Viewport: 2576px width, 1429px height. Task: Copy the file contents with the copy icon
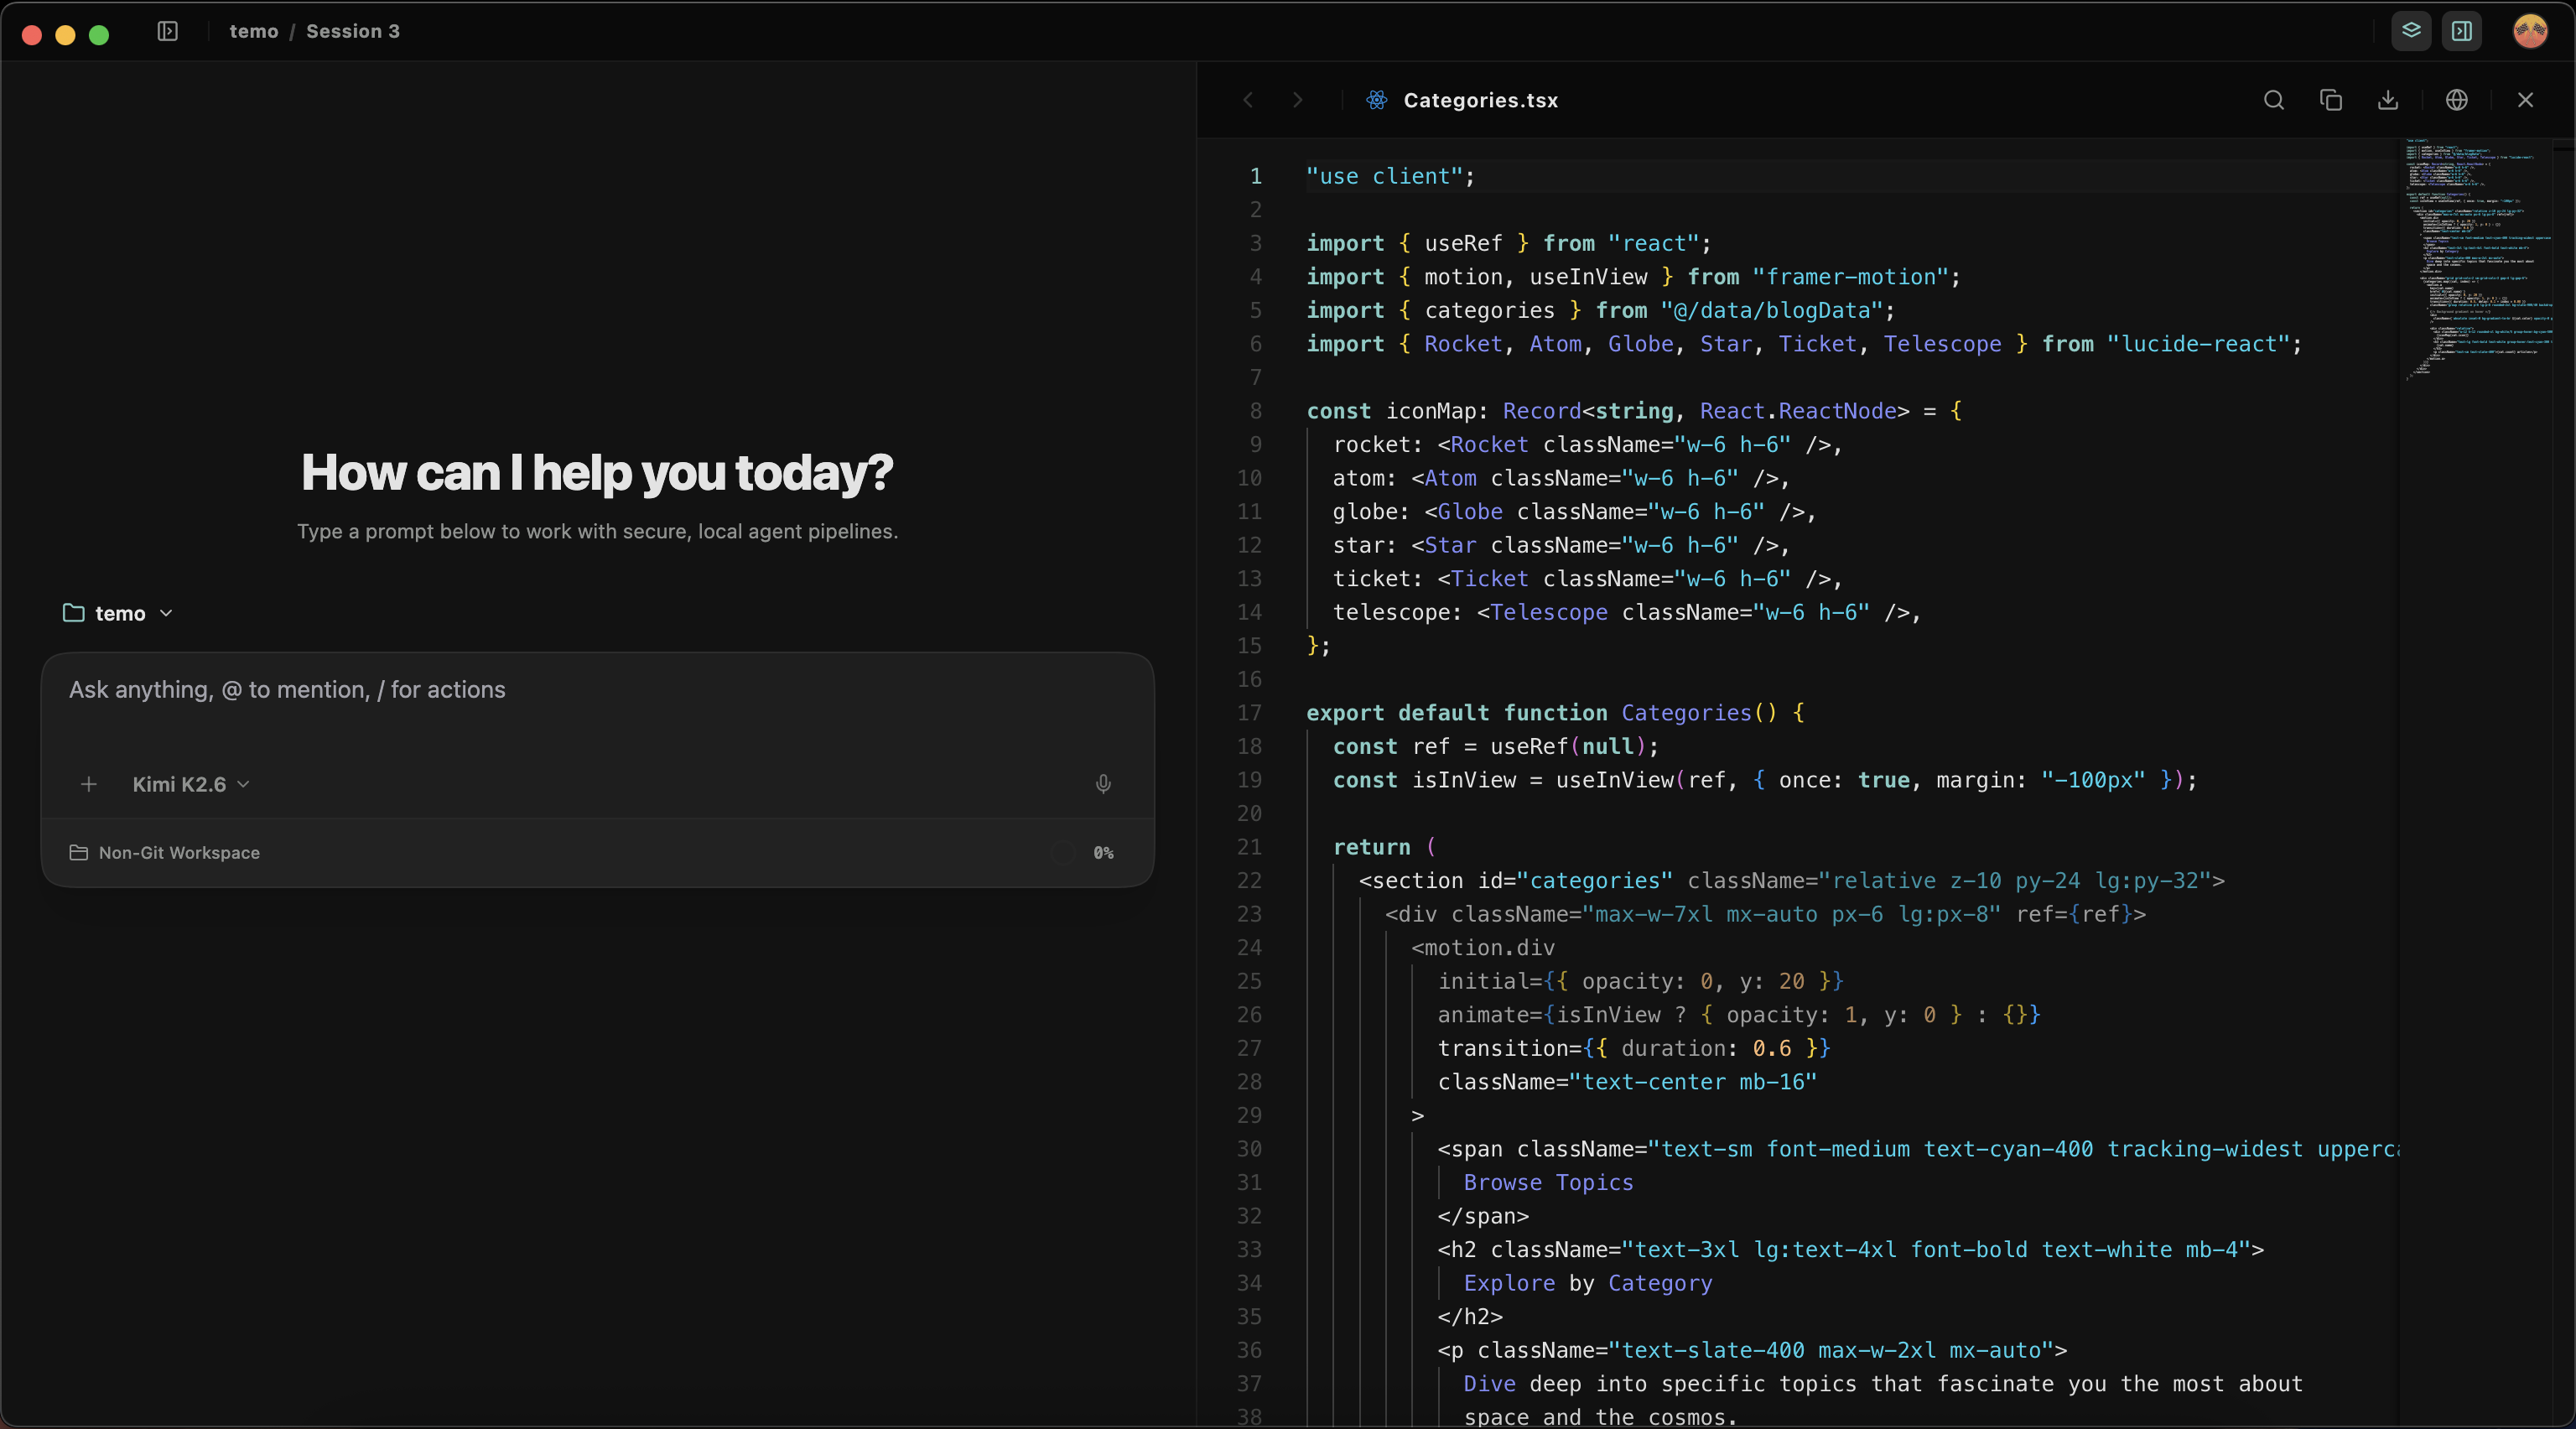coord(2331,100)
